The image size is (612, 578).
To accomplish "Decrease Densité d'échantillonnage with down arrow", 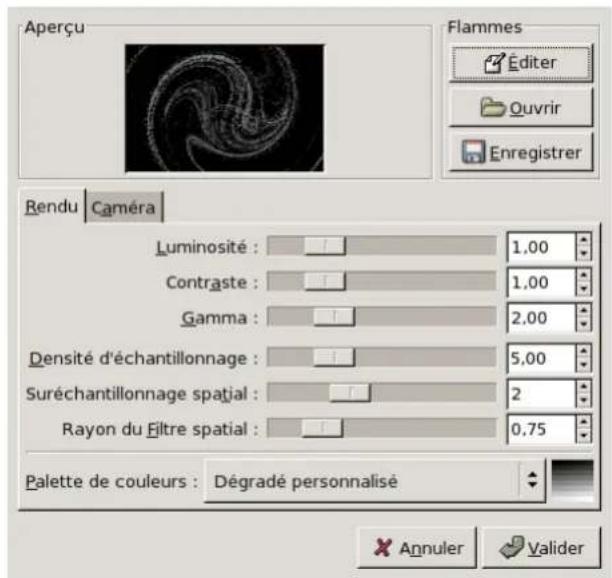I will click(x=584, y=365).
